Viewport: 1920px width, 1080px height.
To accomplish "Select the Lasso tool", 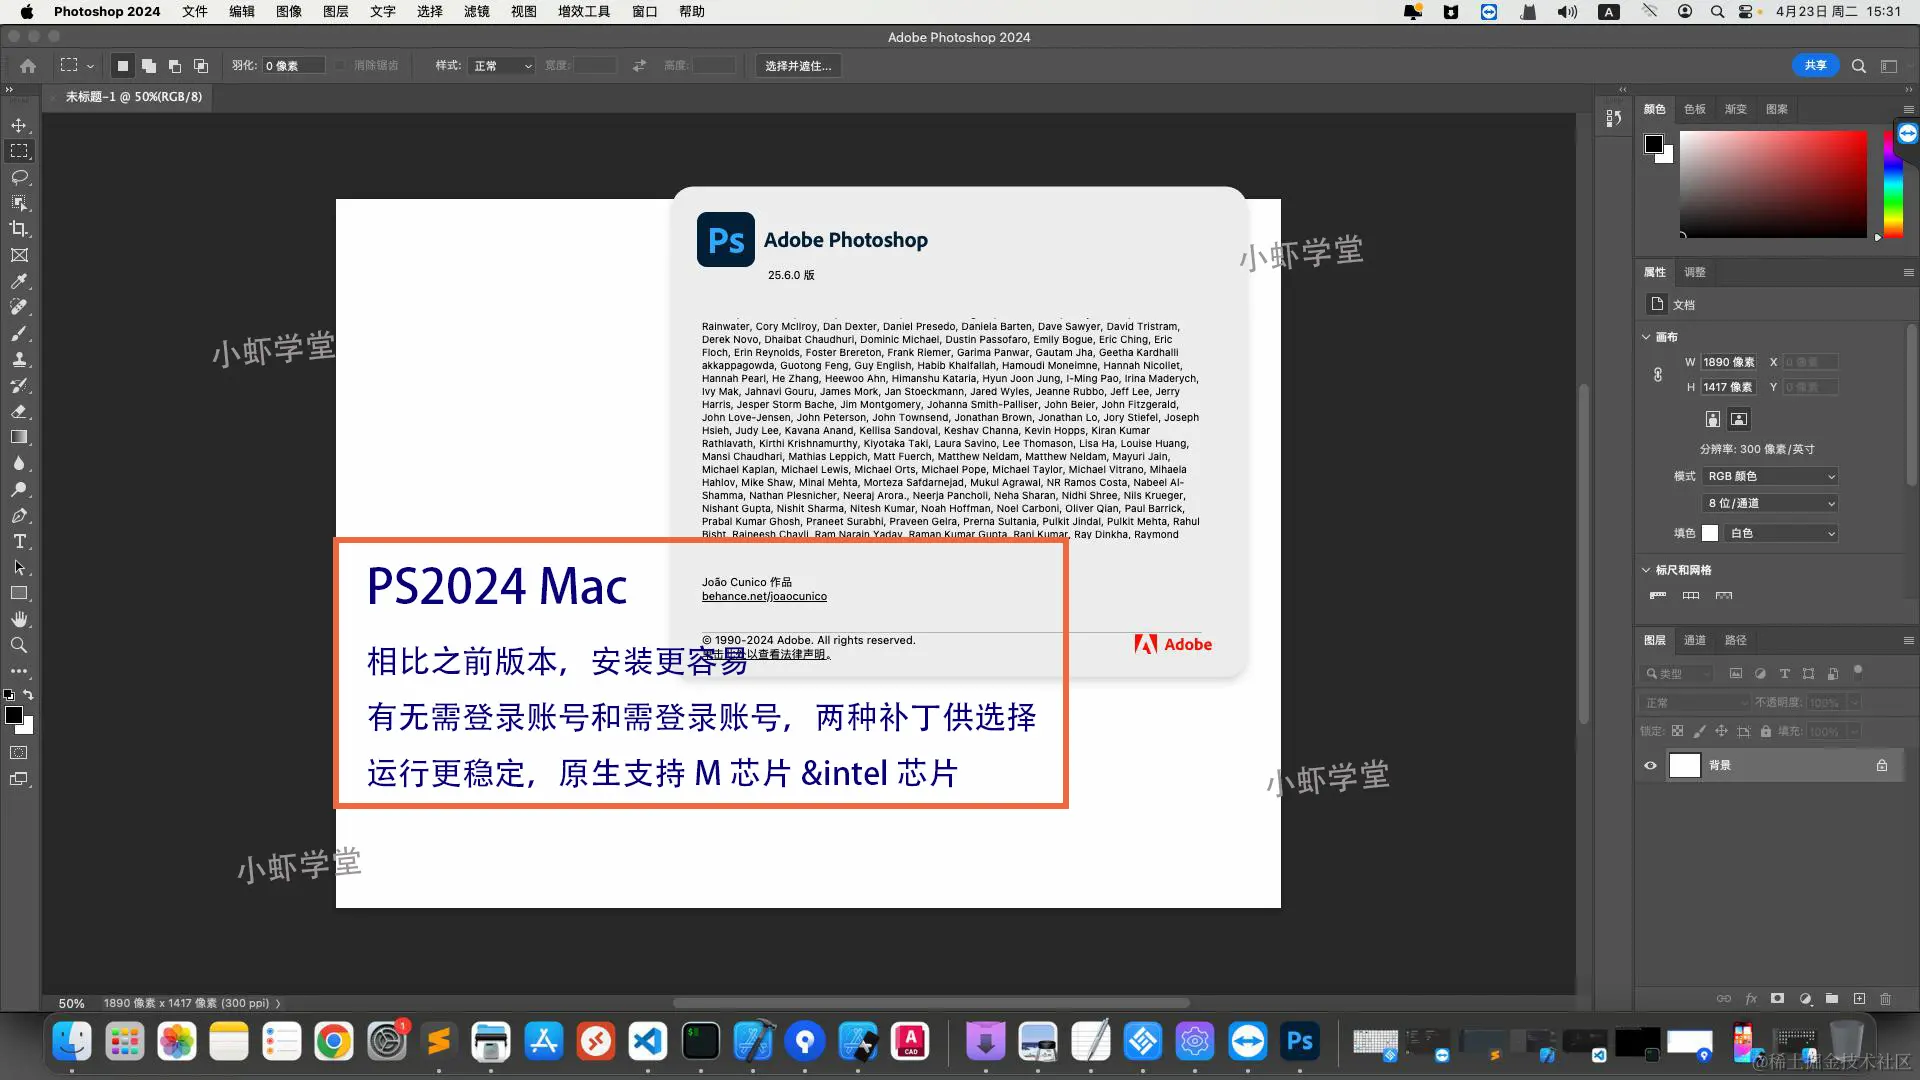I will pos(19,177).
